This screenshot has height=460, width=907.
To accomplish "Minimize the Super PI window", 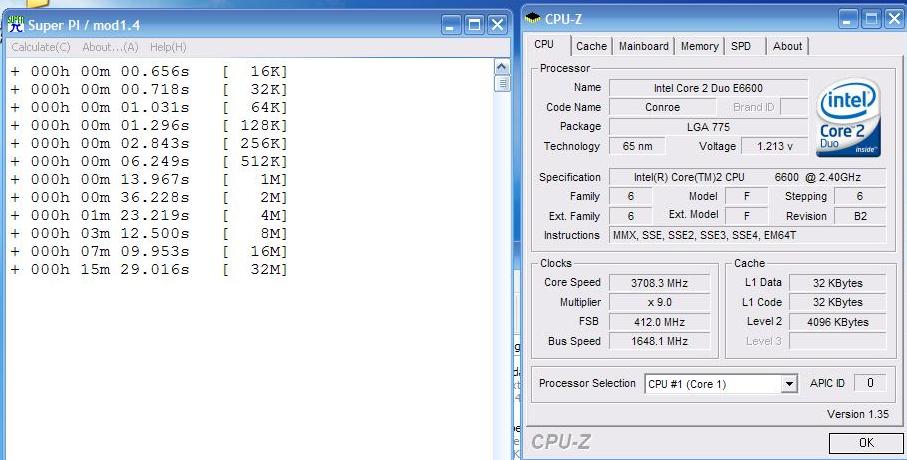I will 451,25.
